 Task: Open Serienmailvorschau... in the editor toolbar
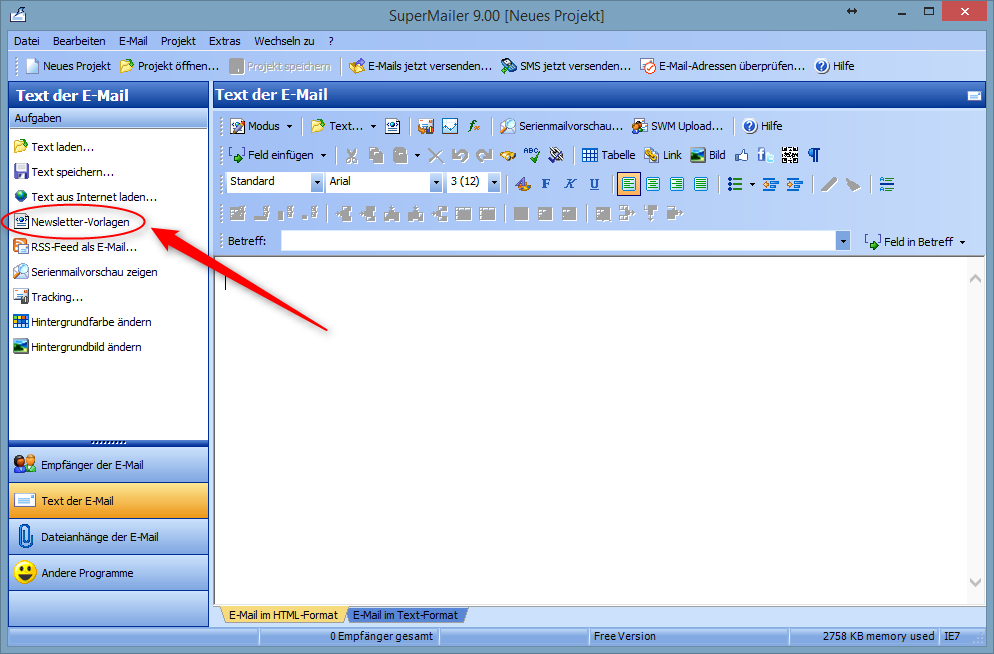point(561,126)
